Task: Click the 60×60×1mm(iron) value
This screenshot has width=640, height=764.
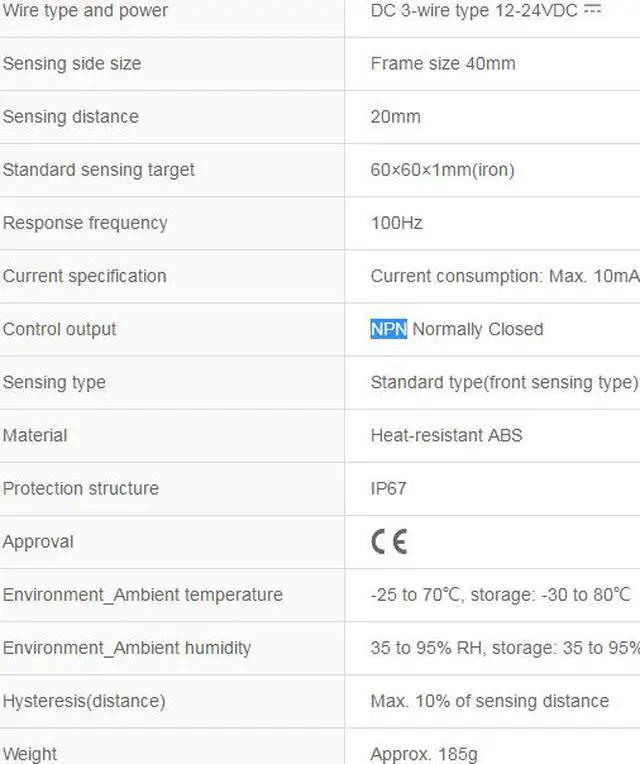Action: [x=442, y=170]
